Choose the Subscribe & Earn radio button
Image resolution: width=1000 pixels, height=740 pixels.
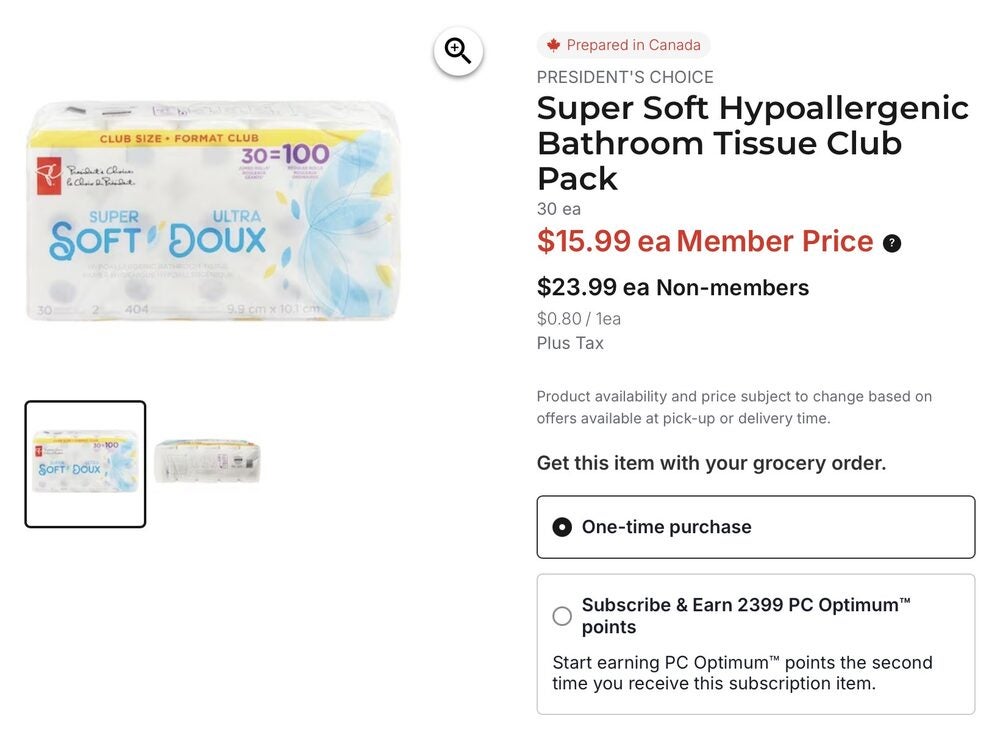(x=563, y=616)
